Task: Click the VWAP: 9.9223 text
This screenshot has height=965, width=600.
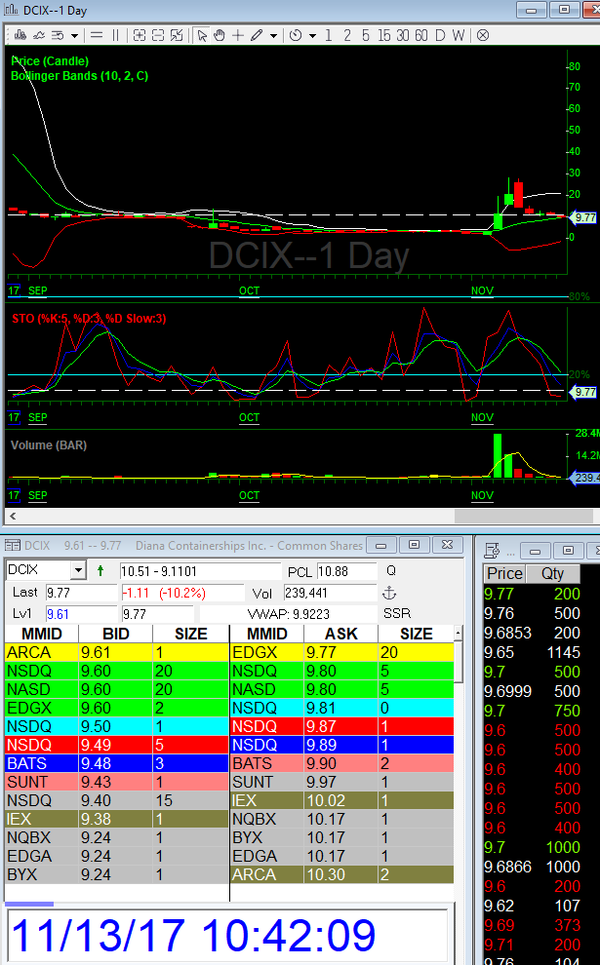Action: point(289,614)
